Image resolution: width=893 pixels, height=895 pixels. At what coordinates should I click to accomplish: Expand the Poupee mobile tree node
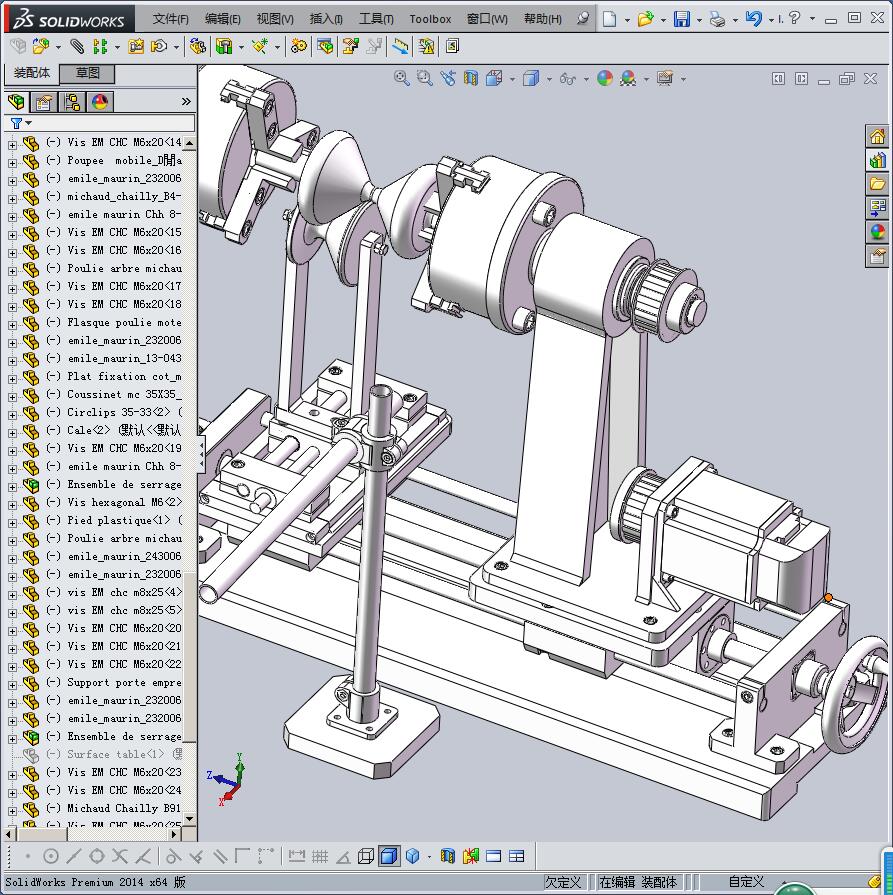coord(12,161)
